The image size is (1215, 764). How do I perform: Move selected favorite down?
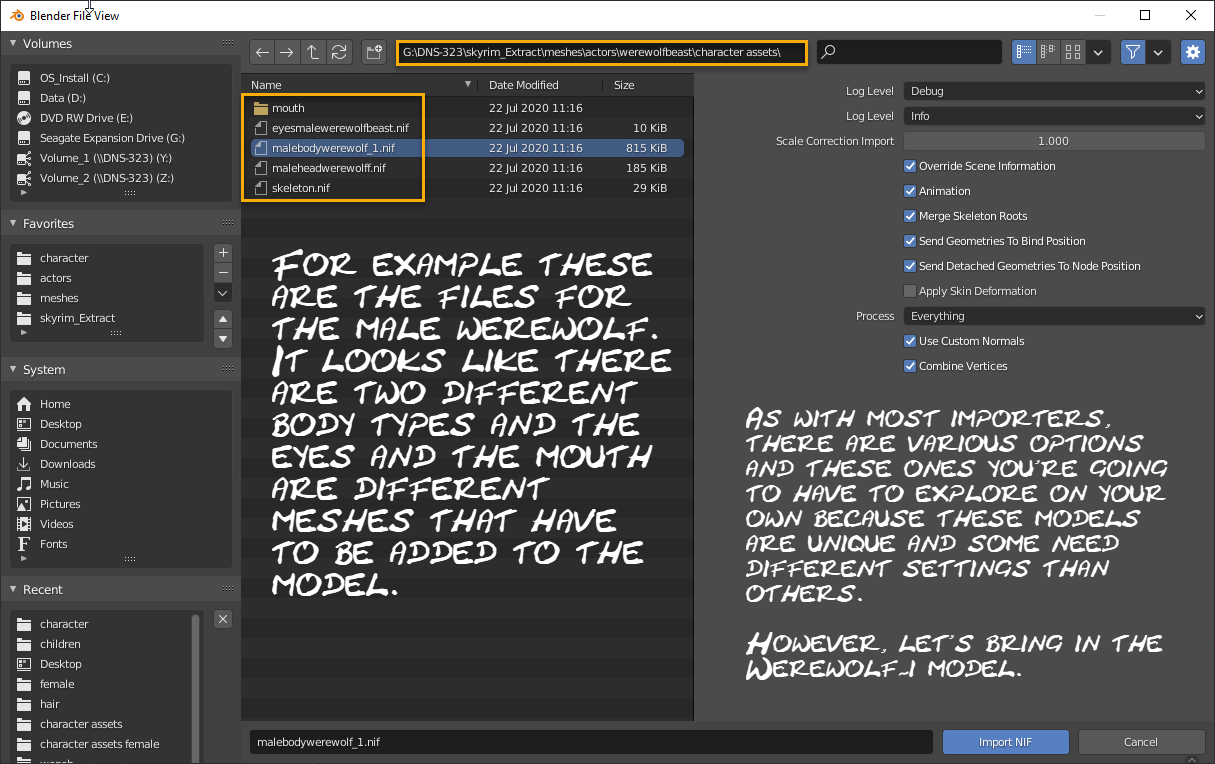pyautogui.click(x=223, y=339)
